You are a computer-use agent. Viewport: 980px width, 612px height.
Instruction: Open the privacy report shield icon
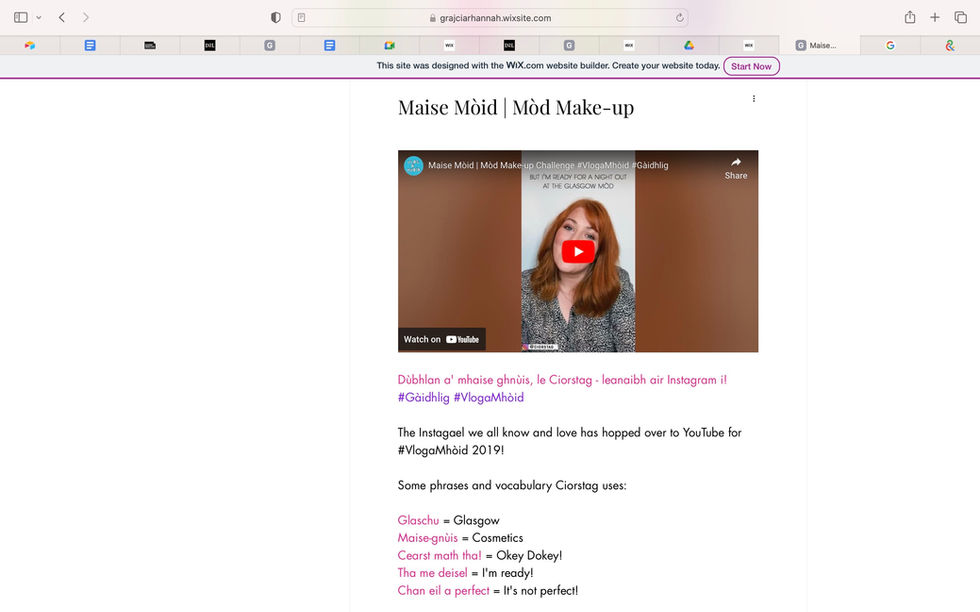click(276, 18)
